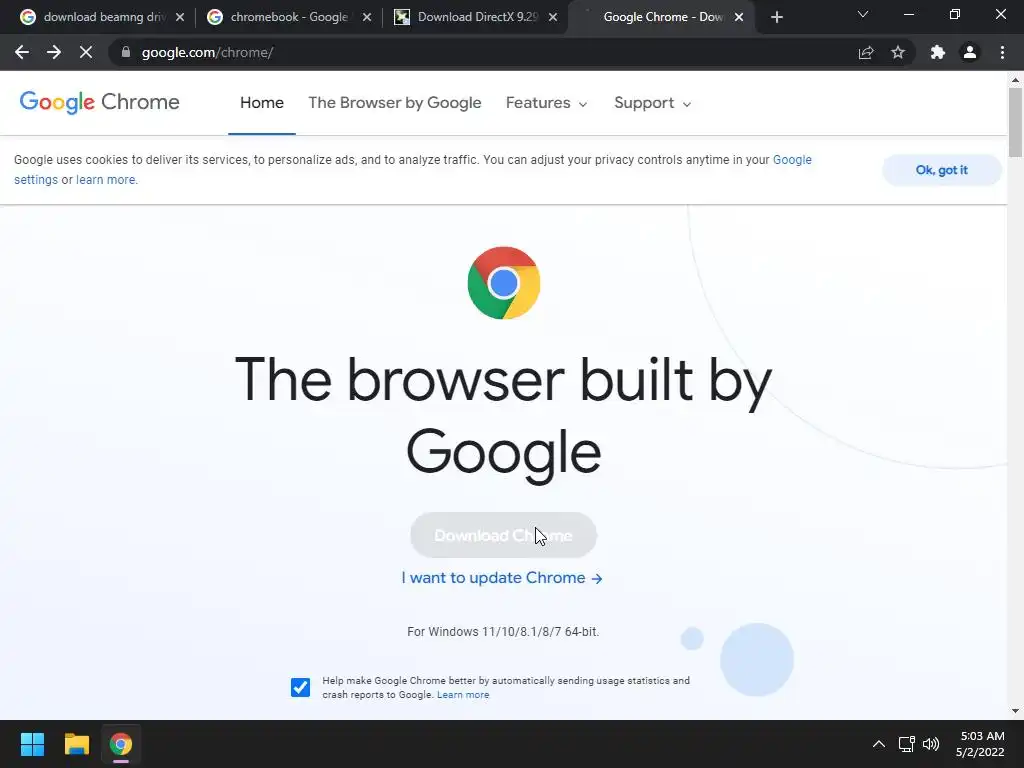
Task: Open the volume tray icon
Action: (x=931, y=744)
